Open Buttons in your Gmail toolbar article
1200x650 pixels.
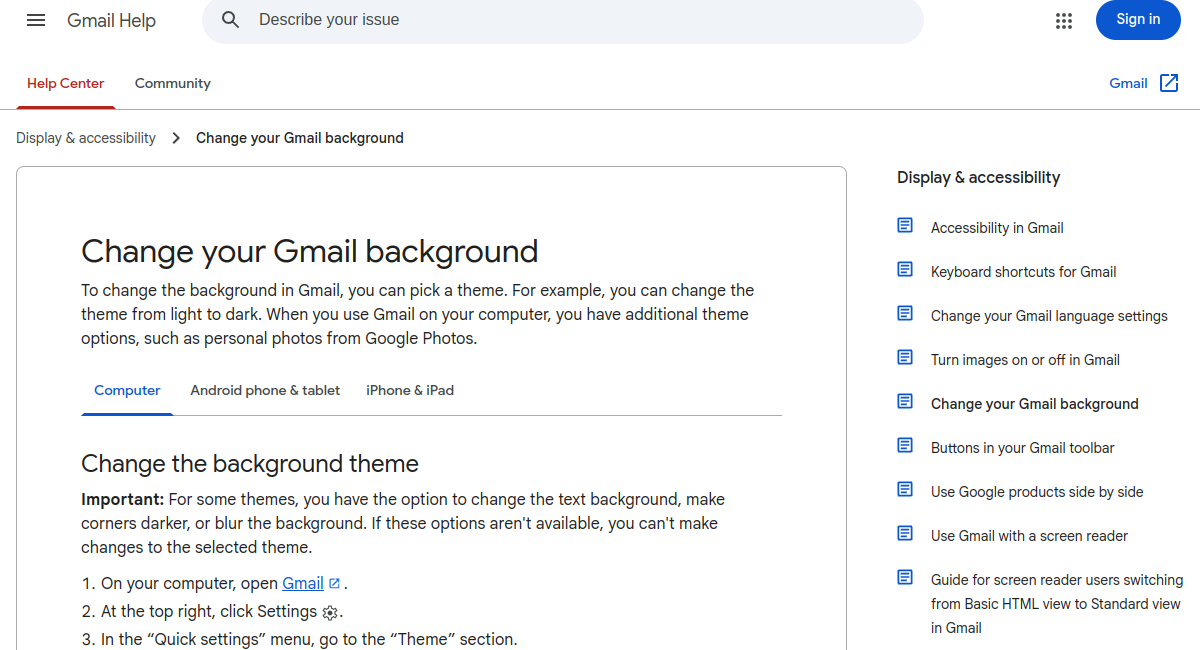[1022, 448]
